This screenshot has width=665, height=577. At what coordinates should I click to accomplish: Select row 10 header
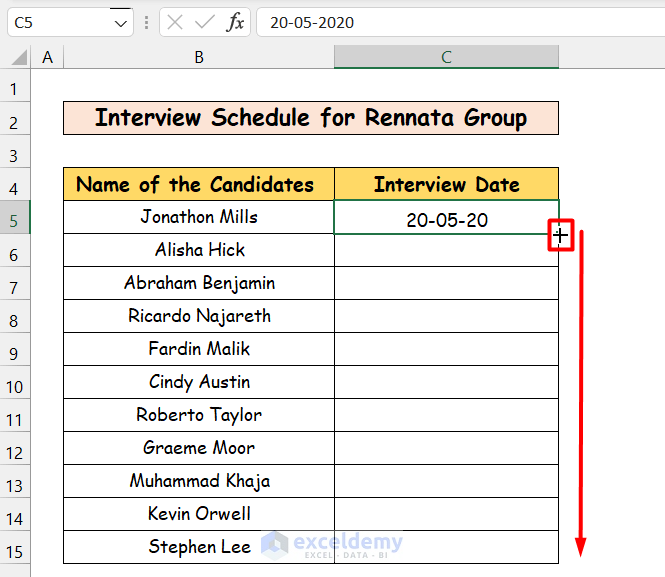[14, 383]
